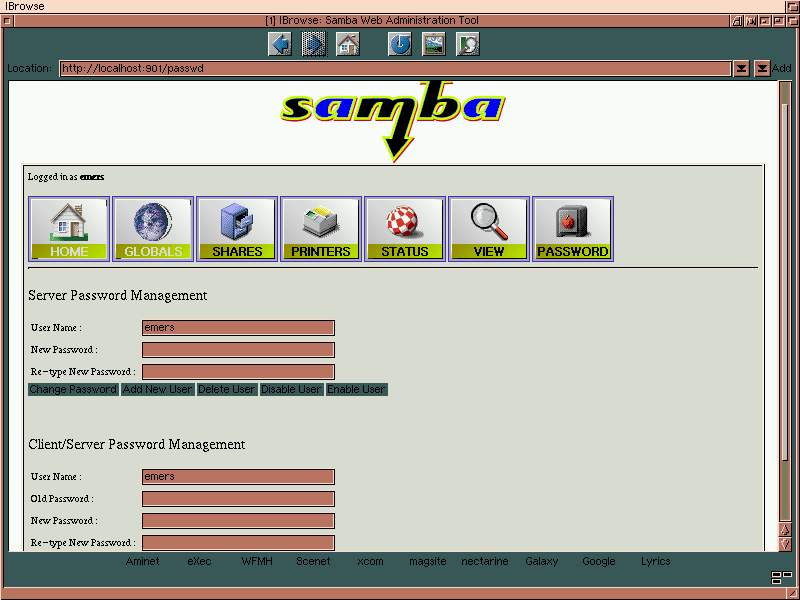This screenshot has width=800, height=600.
Task: Click the Disable User button
Action: 291,389
